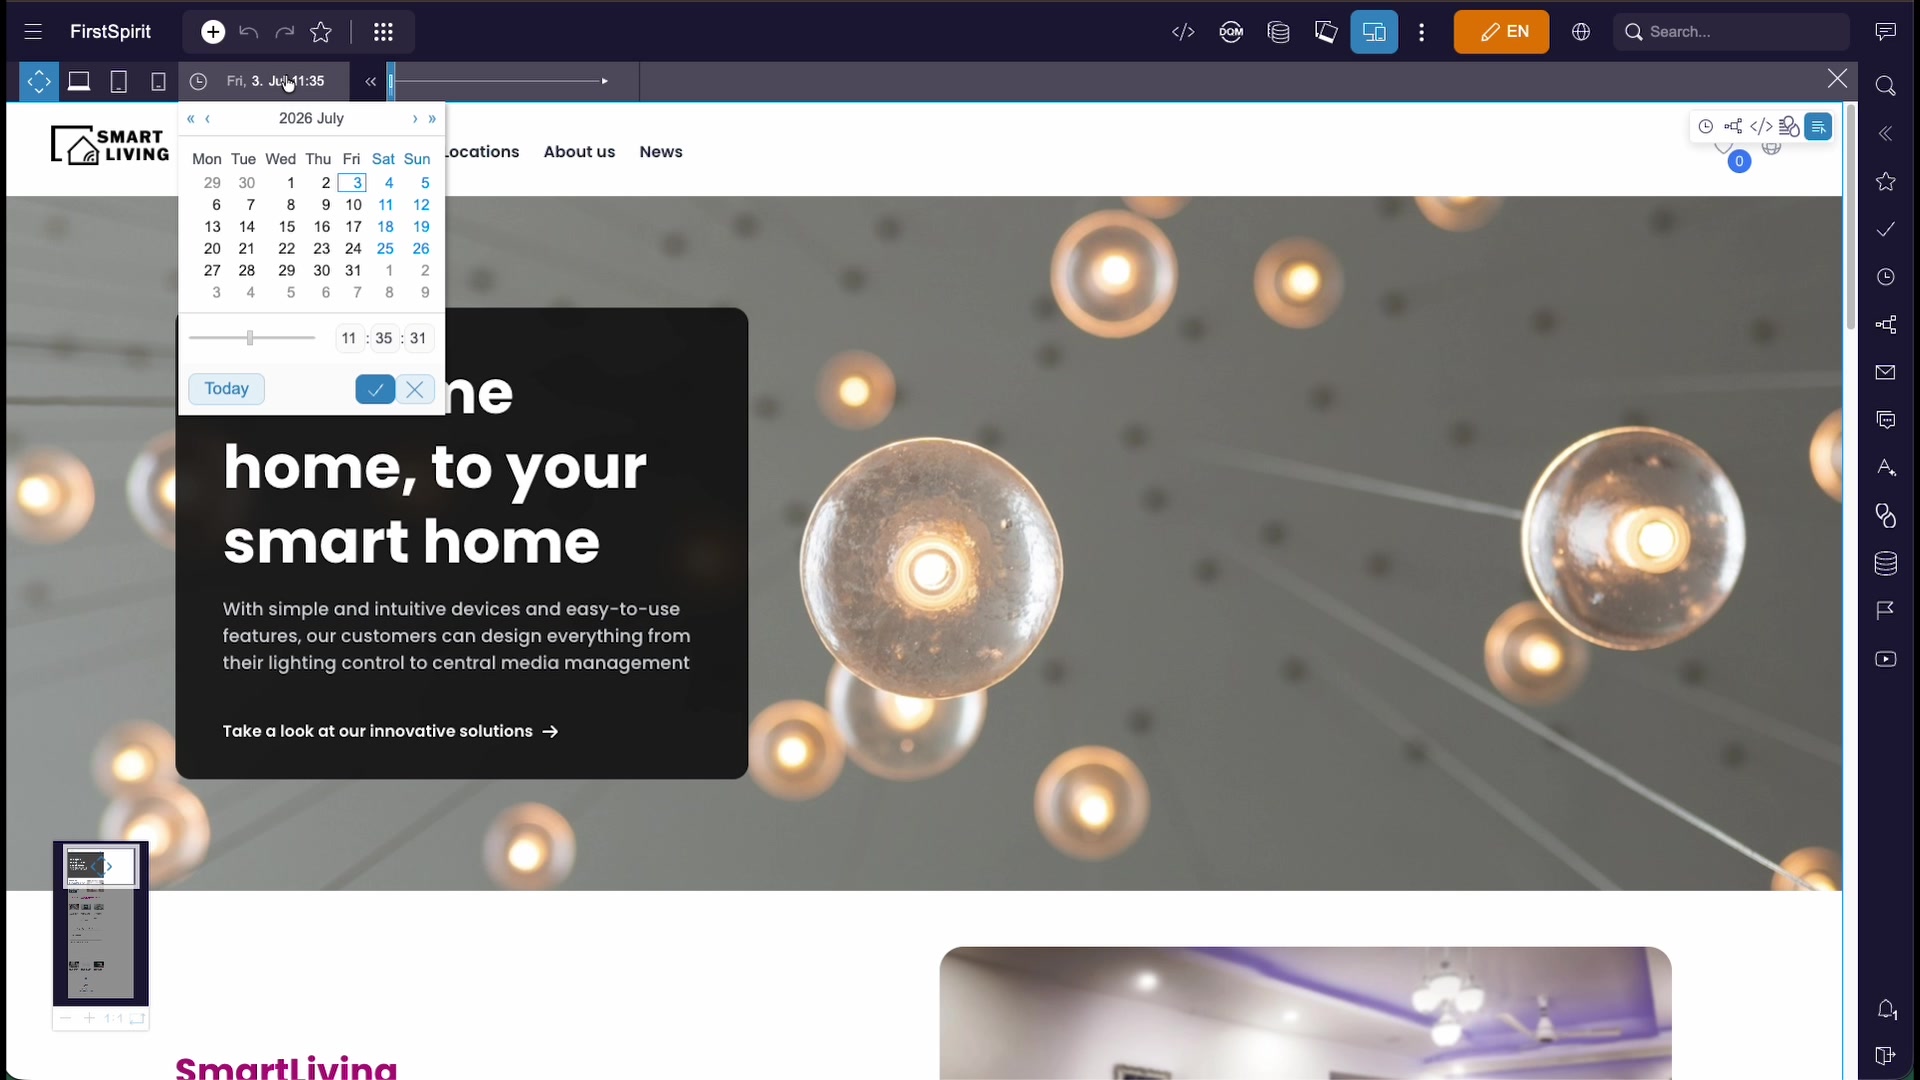Collapse timeline with double-left chevron
The image size is (1920, 1080).
click(x=370, y=81)
